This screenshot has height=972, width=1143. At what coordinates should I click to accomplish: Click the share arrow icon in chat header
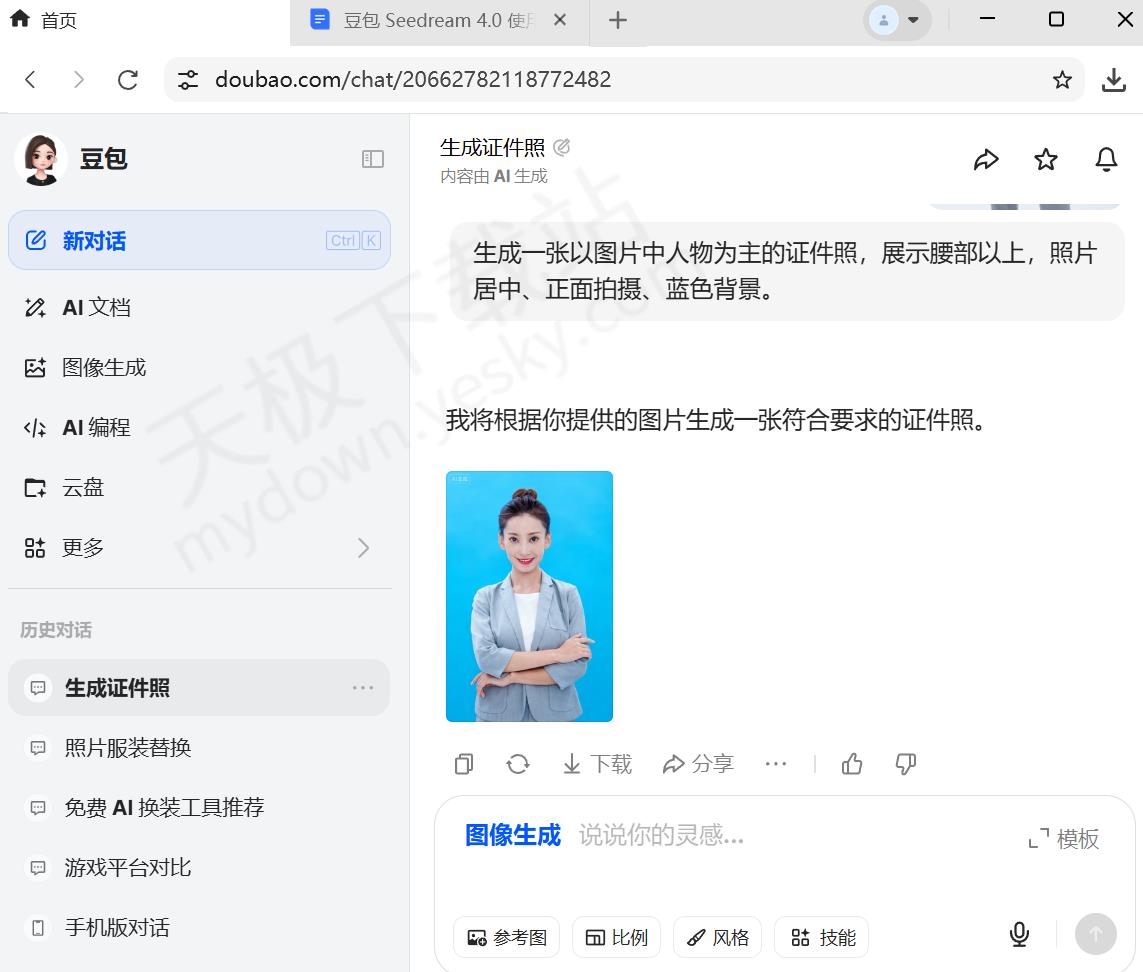pos(986,160)
